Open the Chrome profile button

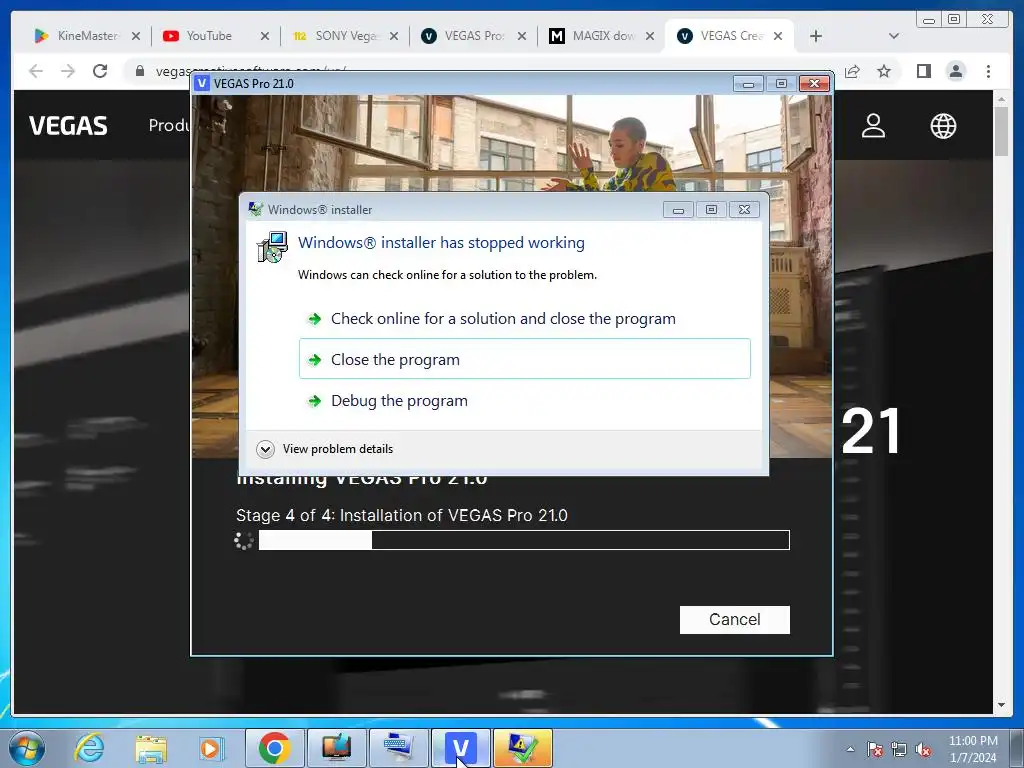tap(955, 71)
